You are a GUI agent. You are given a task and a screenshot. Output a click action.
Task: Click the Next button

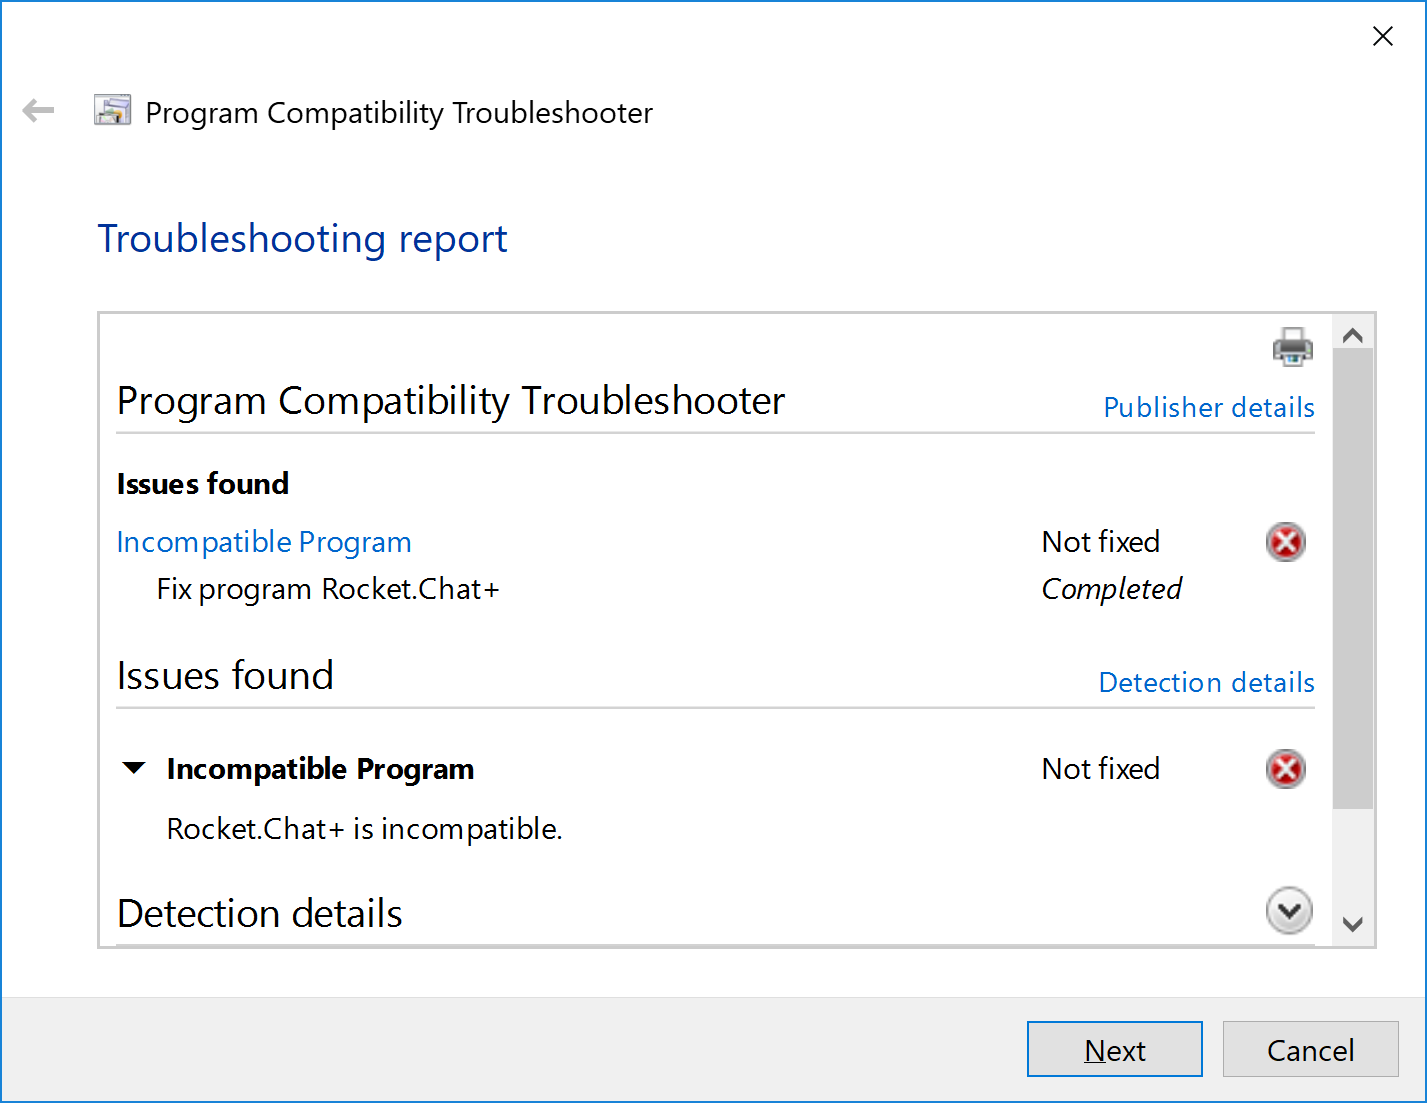[x=1114, y=1049]
